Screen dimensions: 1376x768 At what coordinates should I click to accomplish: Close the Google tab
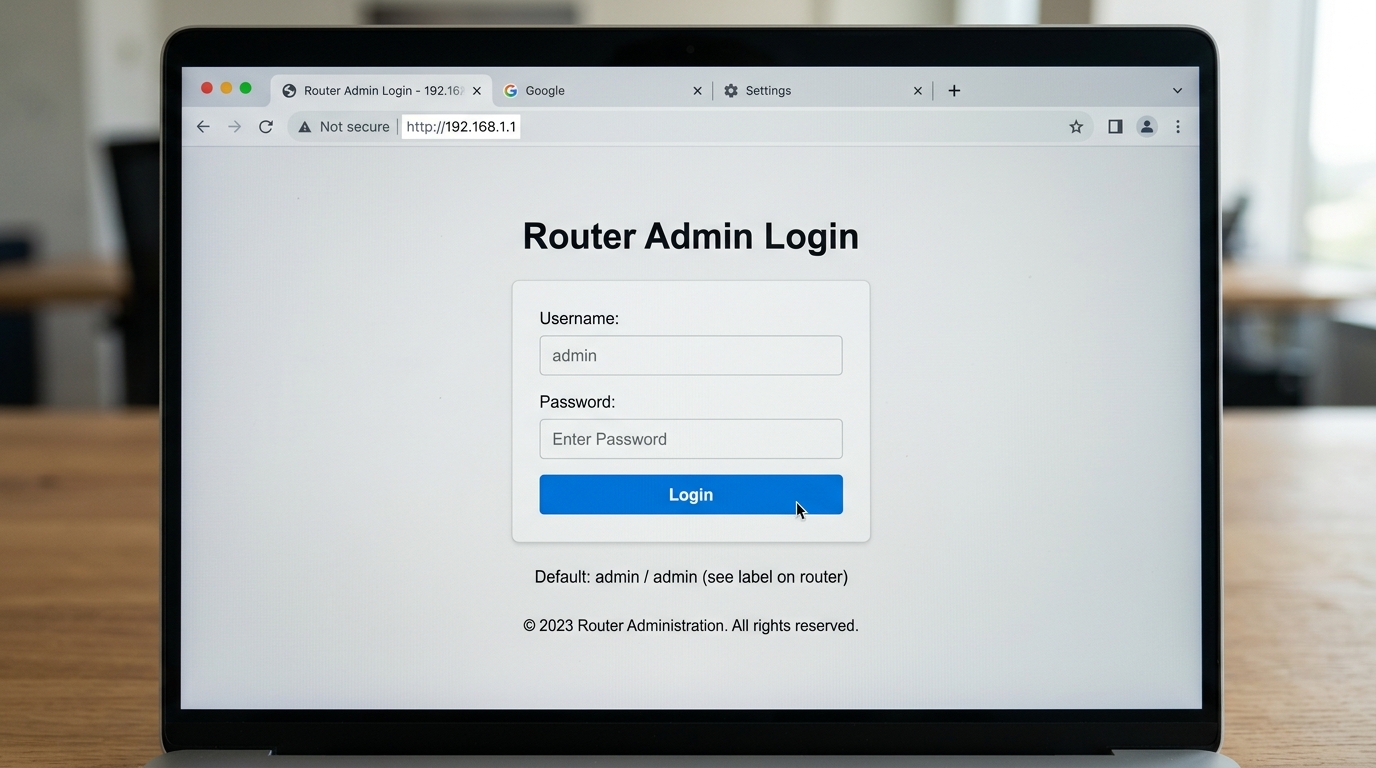697,90
